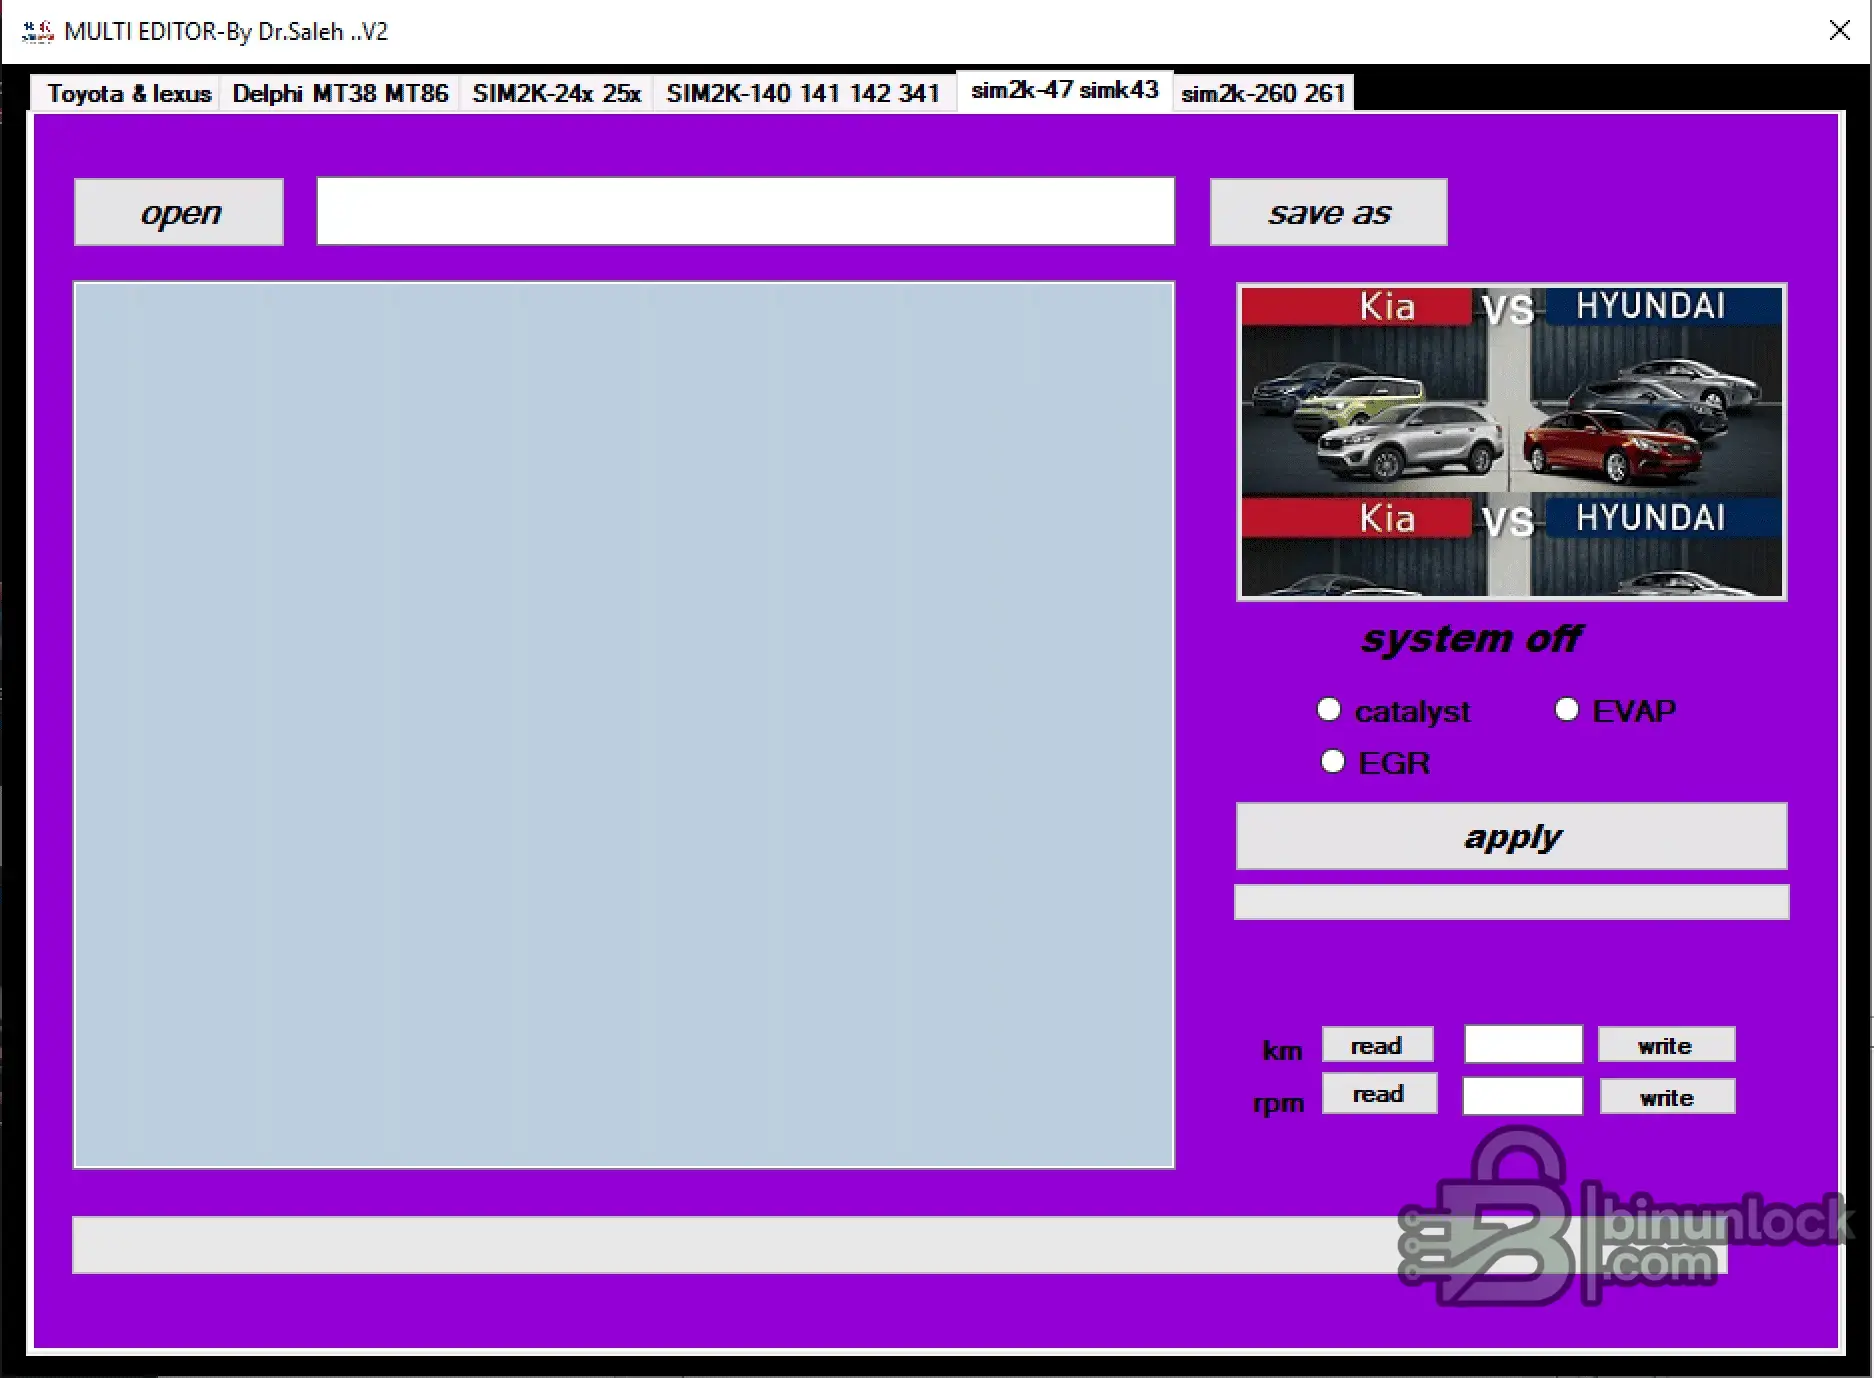Click the sim2k-47 simk43 tab
This screenshot has height=1378, width=1874.
coord(1064,90)
